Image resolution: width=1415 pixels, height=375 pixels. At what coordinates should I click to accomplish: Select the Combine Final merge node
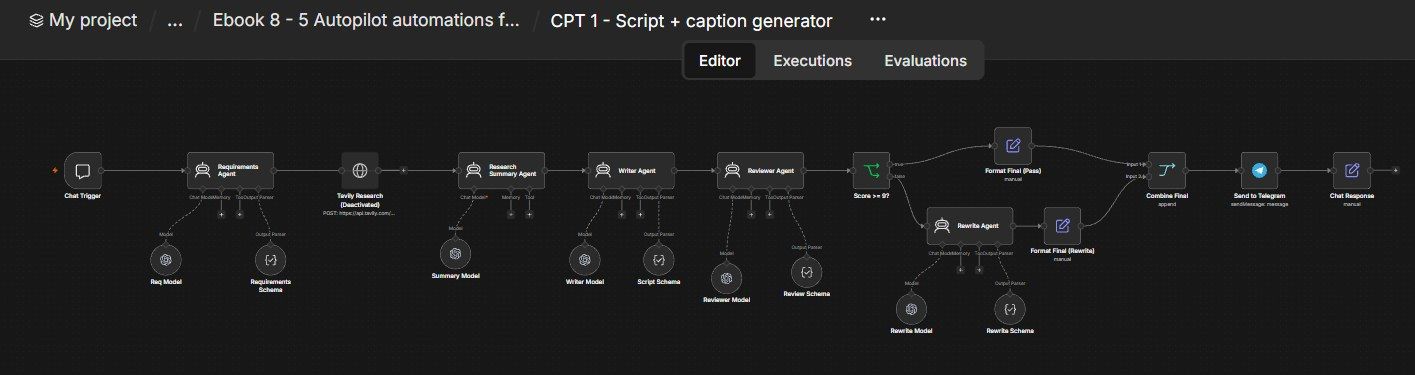coord(1166,171)
